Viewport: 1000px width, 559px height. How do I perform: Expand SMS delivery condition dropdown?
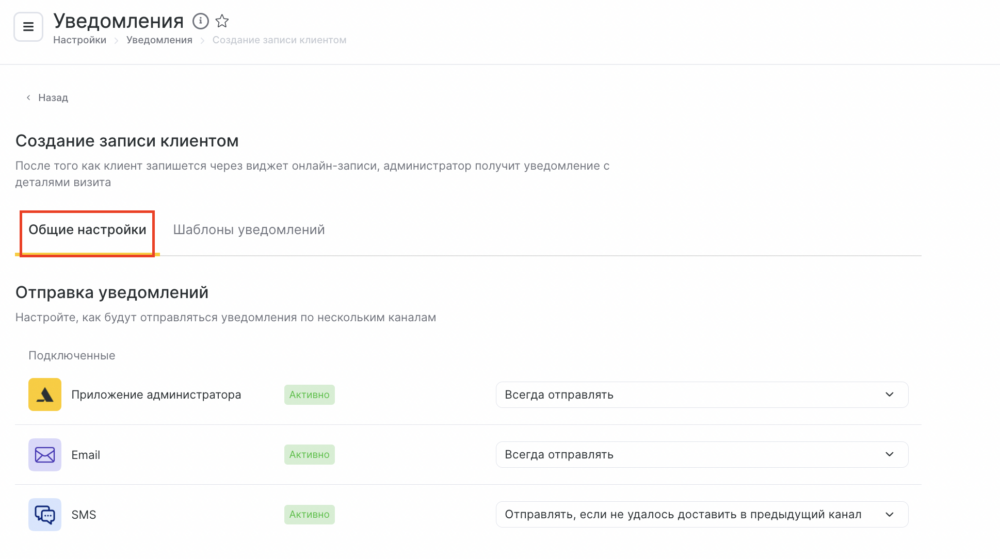pyautogui.click(x=702, y=514)
